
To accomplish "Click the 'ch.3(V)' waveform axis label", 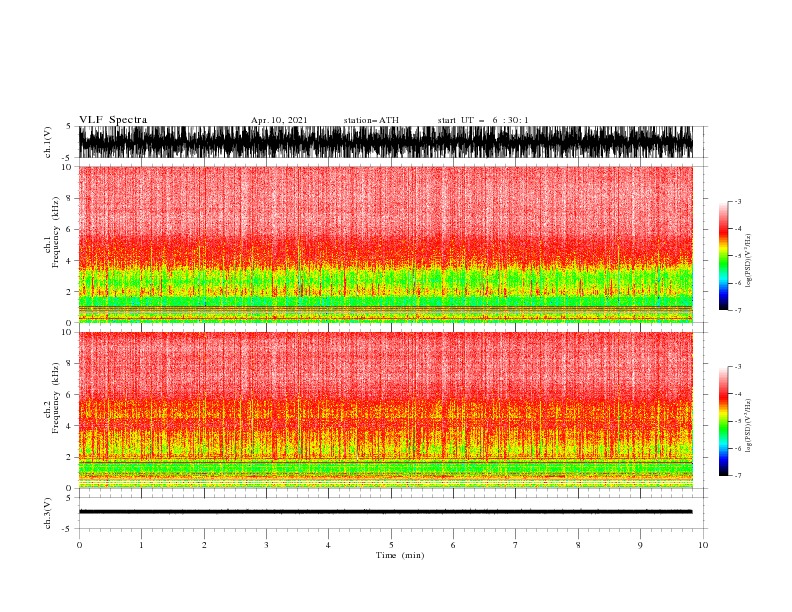I will click(48, 513).
